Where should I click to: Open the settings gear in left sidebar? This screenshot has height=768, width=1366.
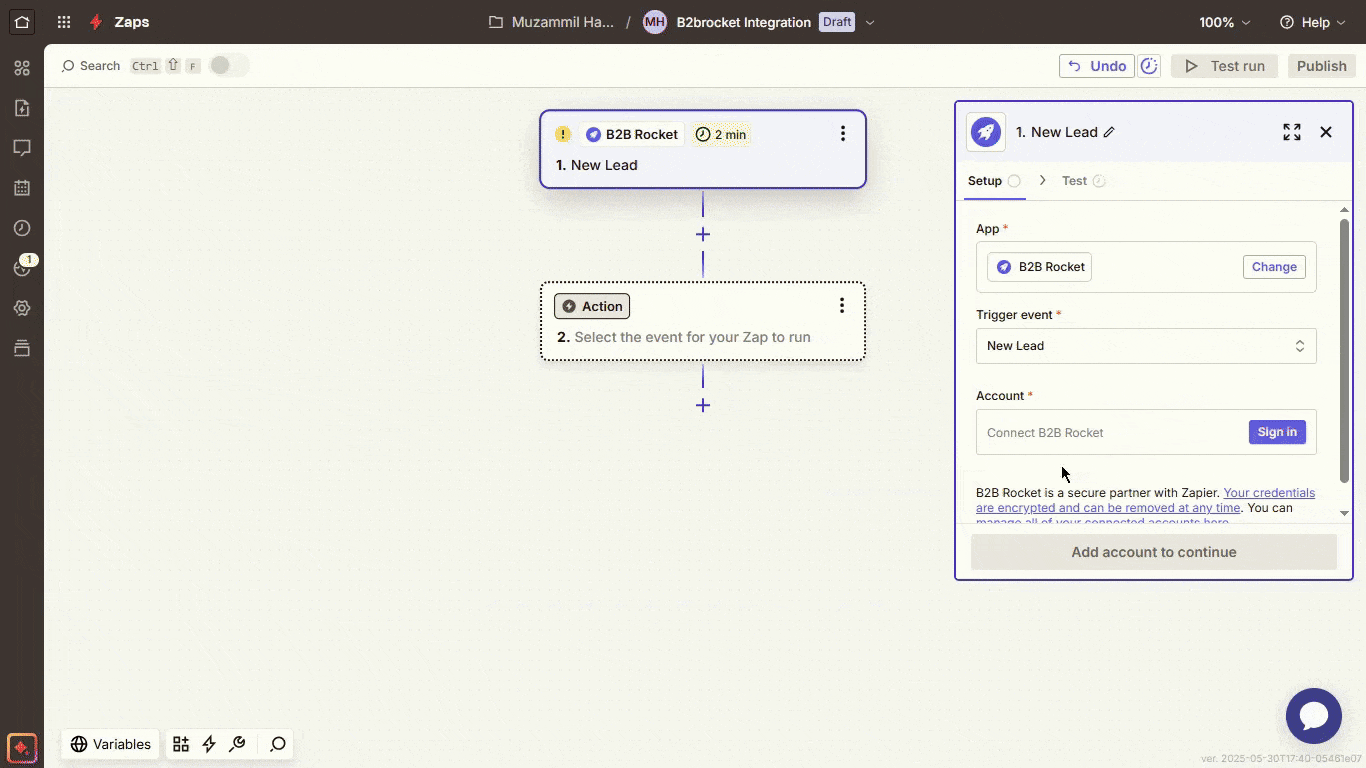tap(22, 308)
